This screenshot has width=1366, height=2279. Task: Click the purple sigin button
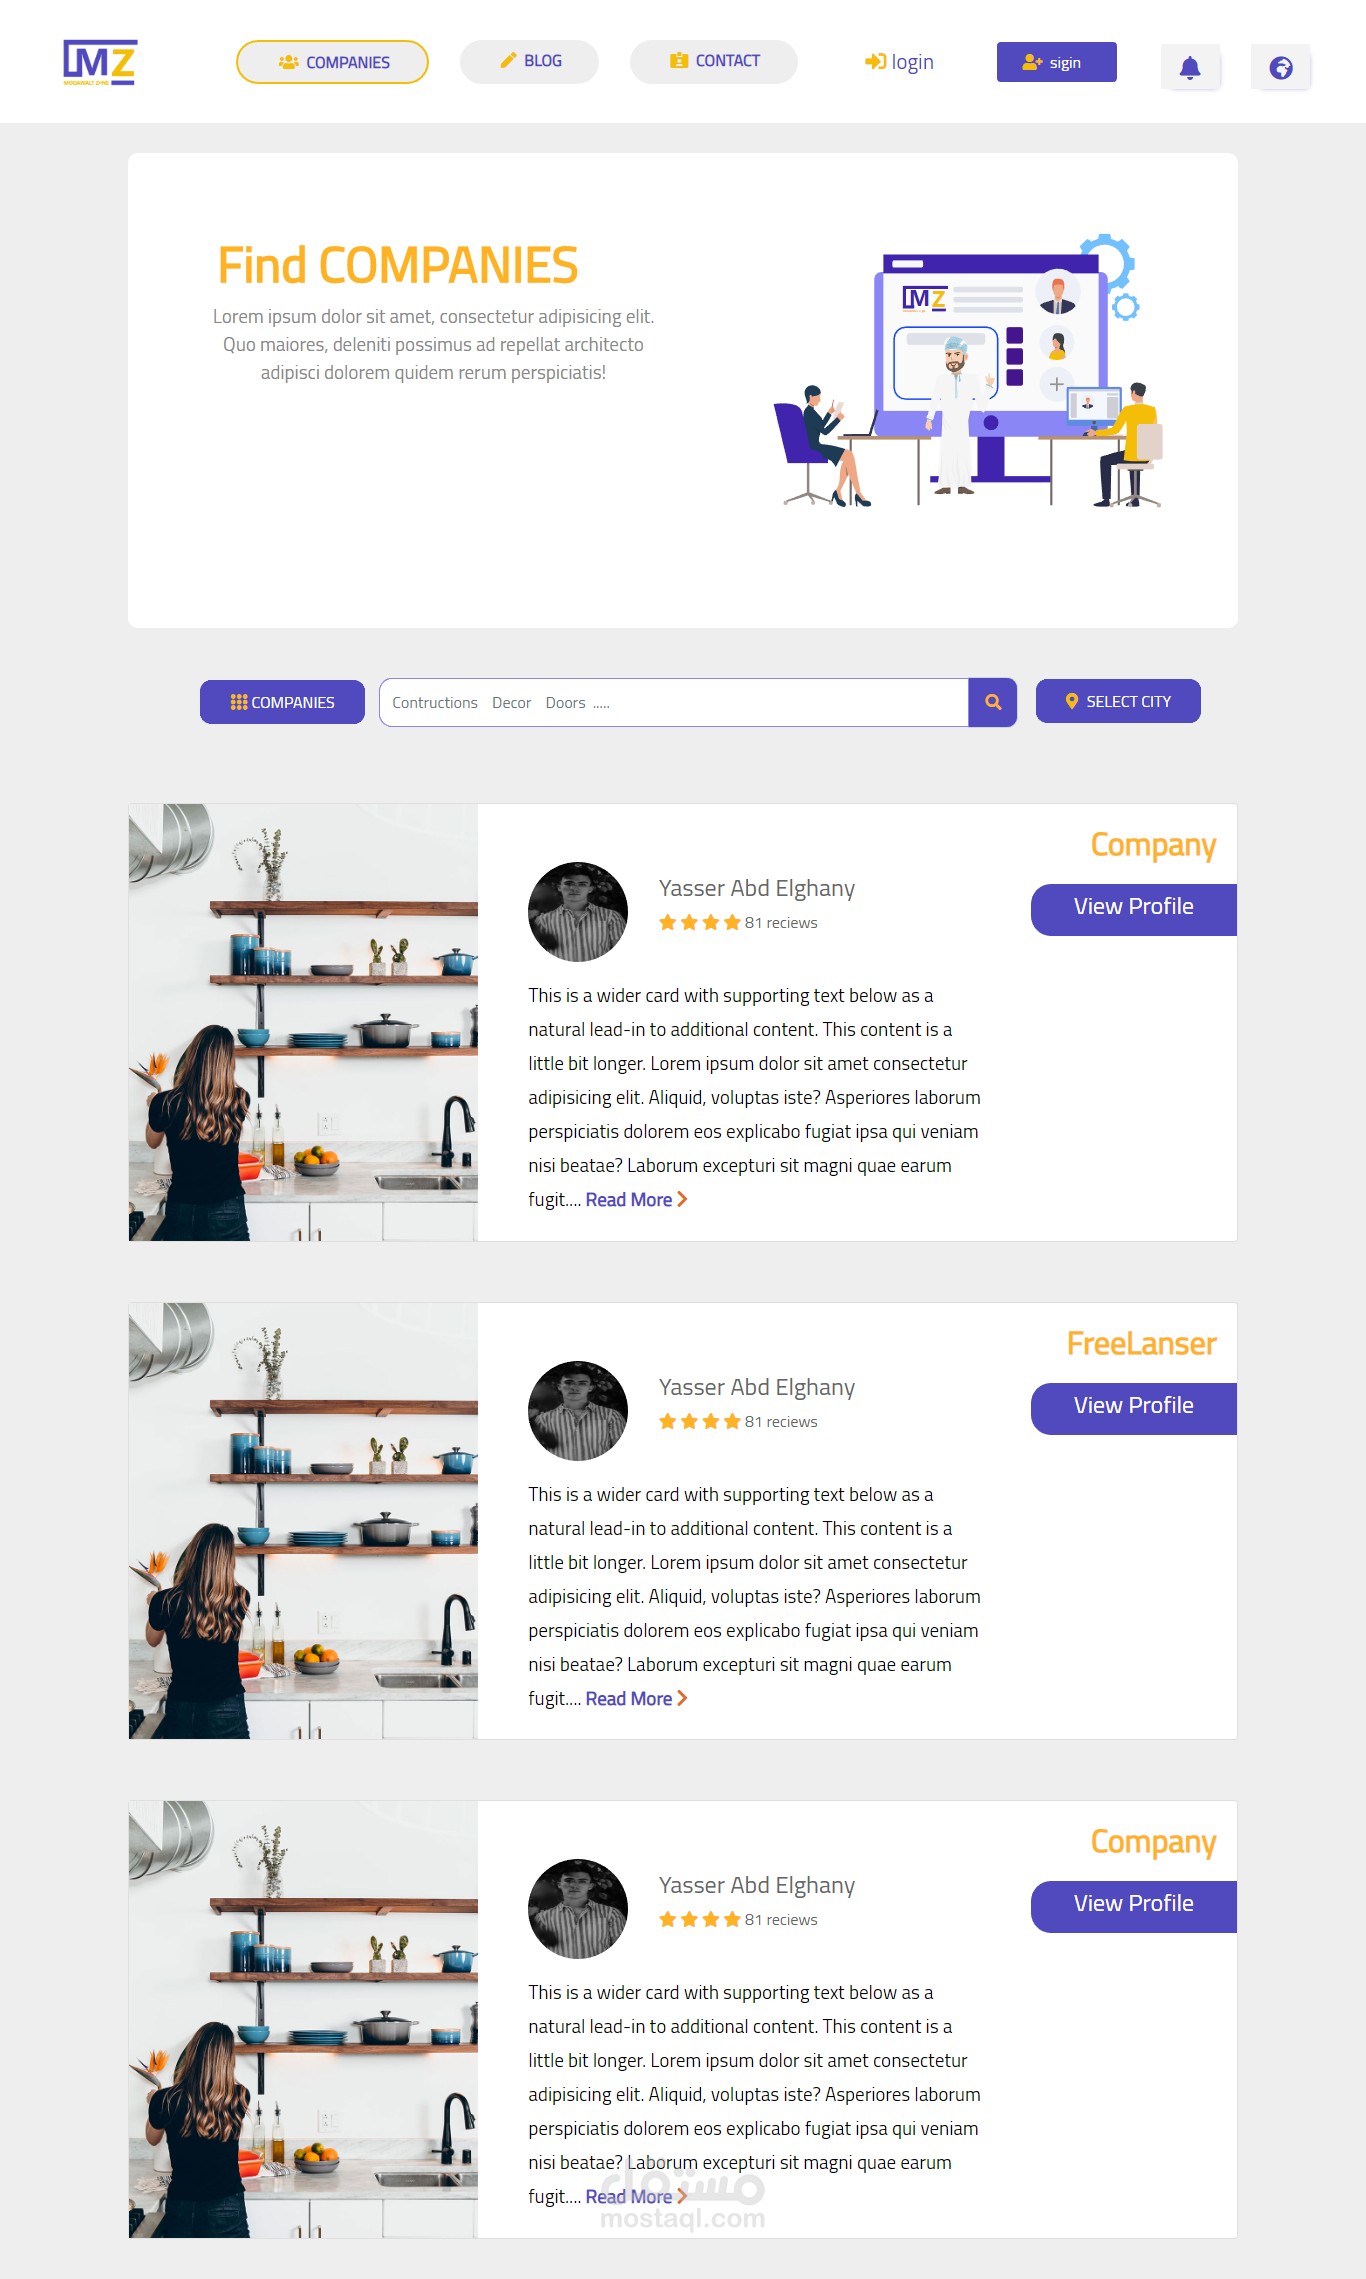tap(1056, 62)
